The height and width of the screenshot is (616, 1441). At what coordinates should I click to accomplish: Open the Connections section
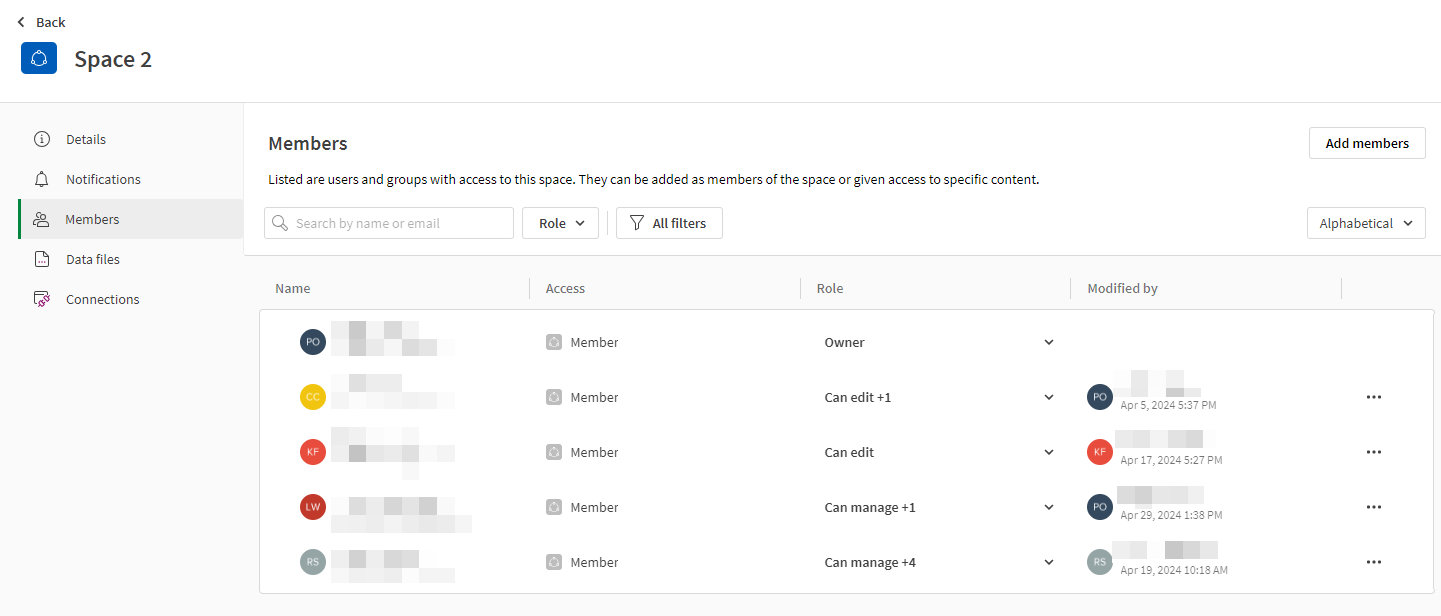[x=130, y=299]
